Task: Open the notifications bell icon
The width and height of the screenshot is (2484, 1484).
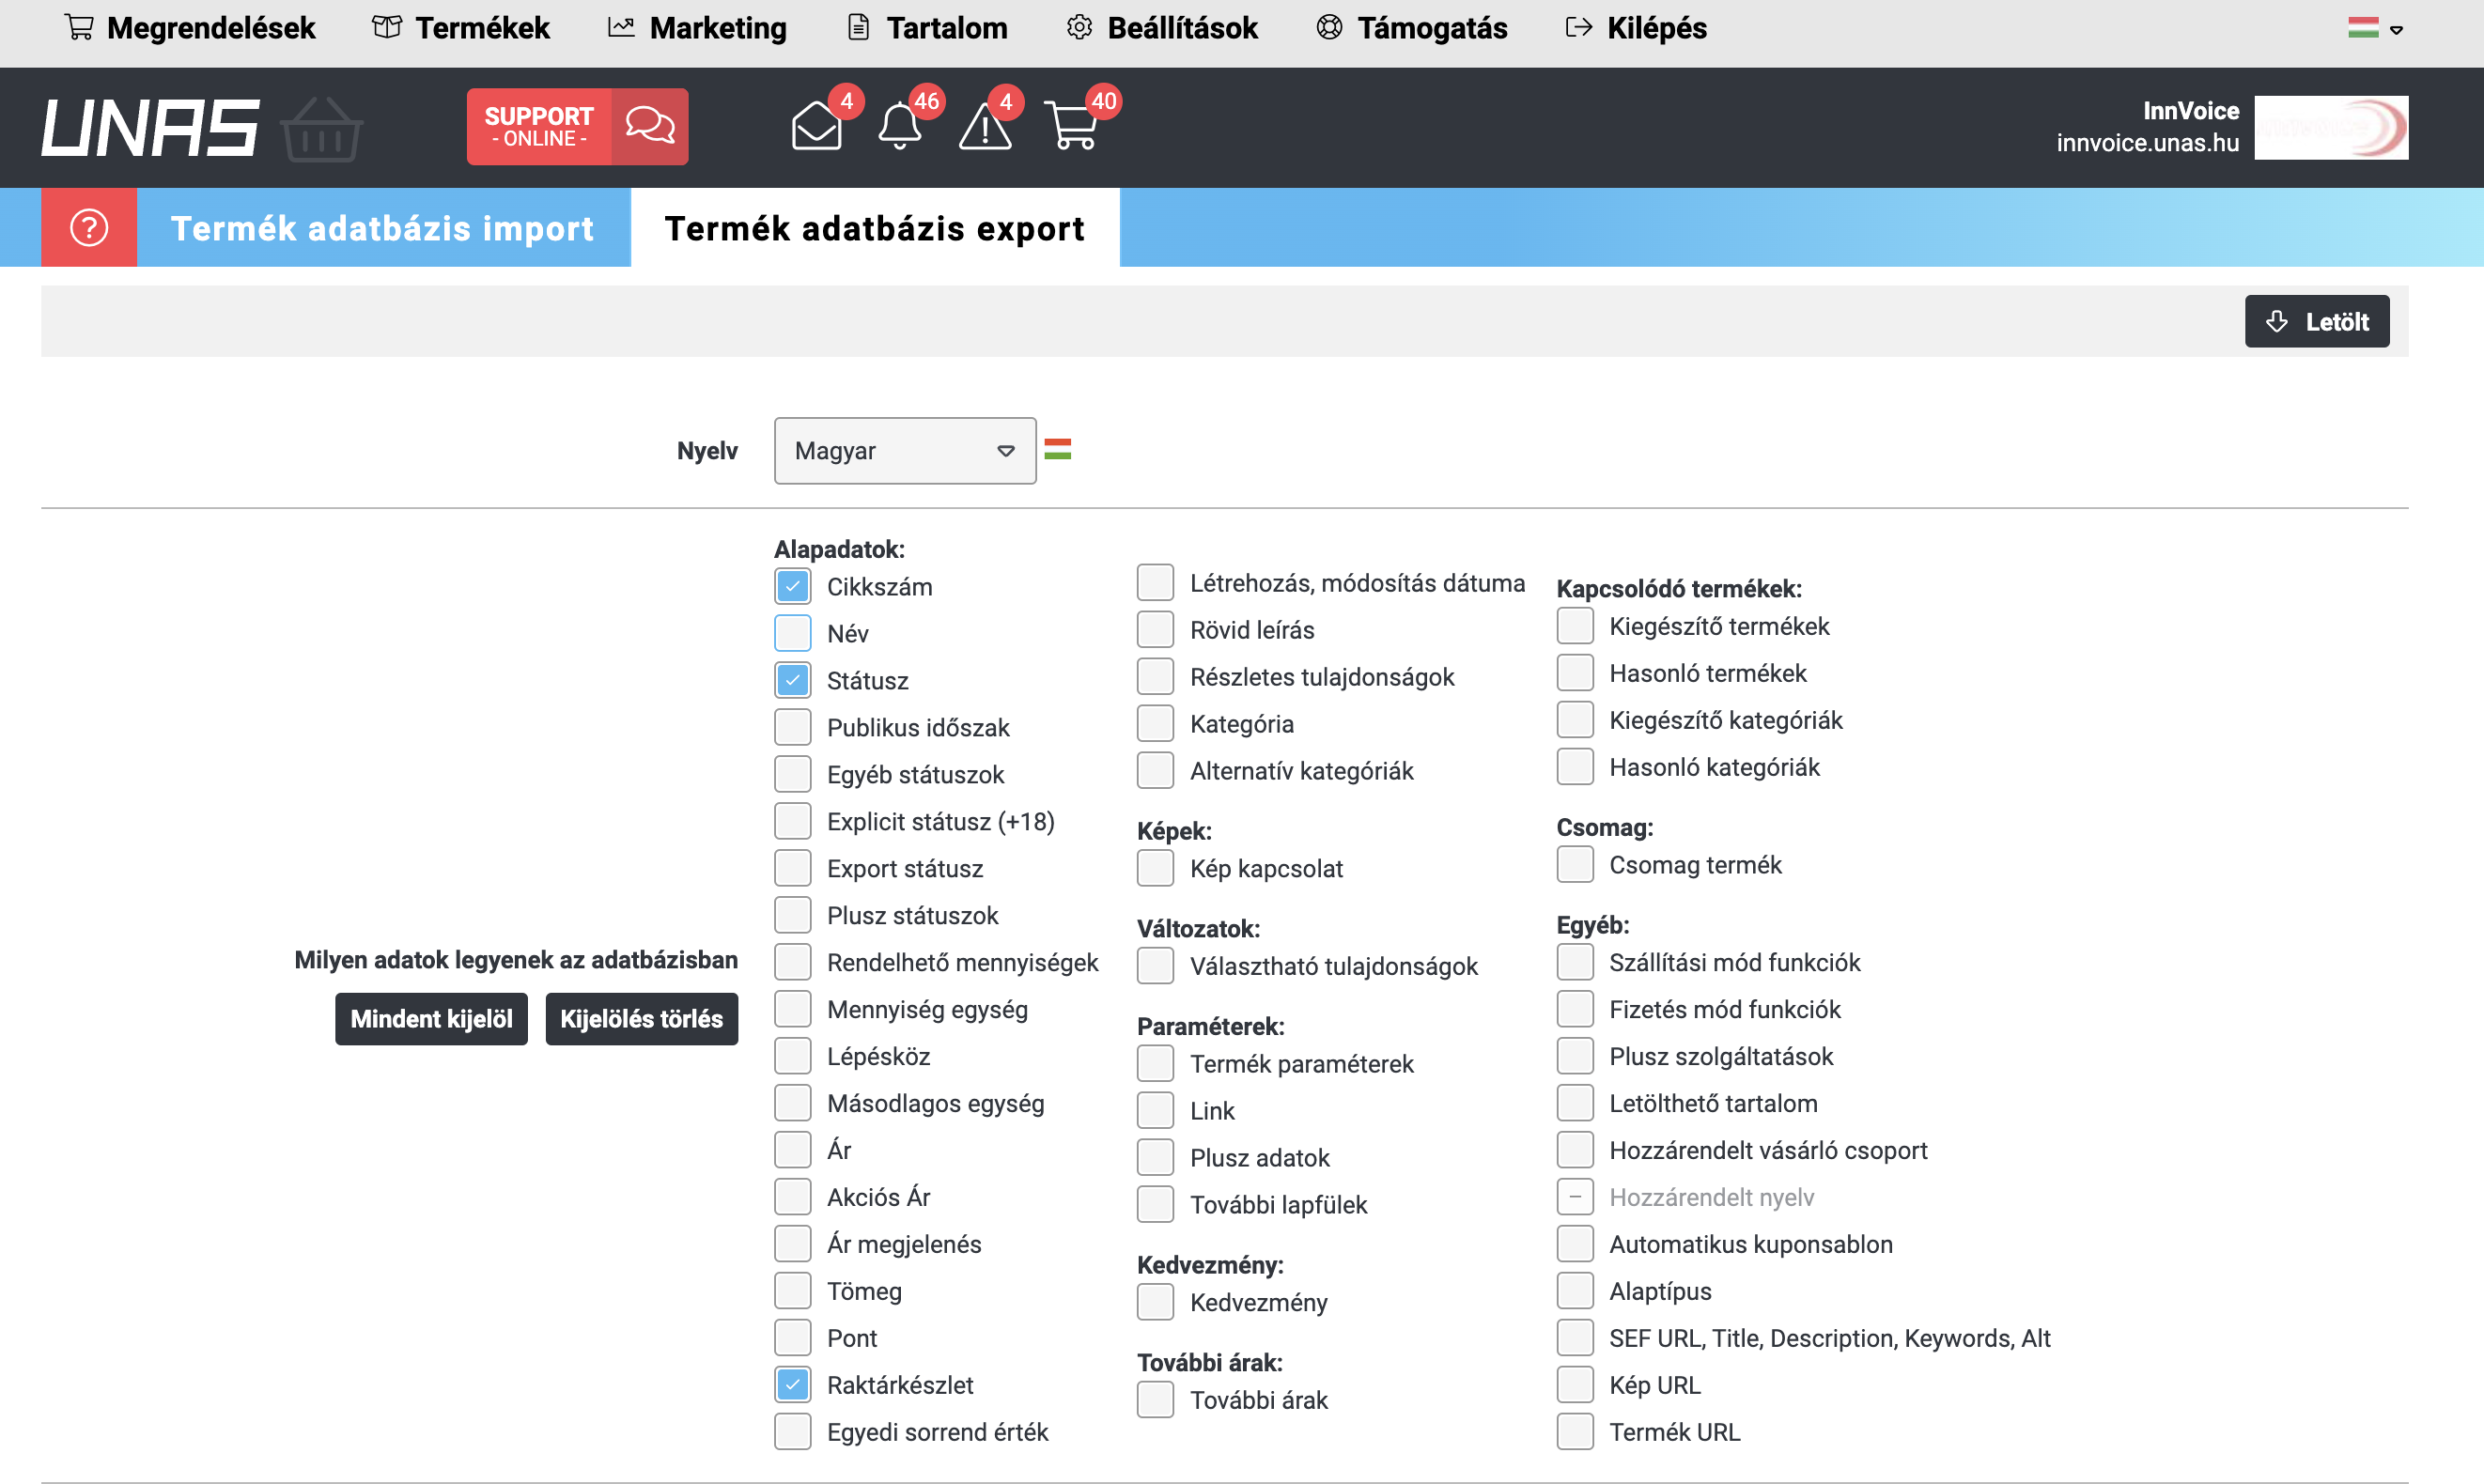Action: pos(899,127)
